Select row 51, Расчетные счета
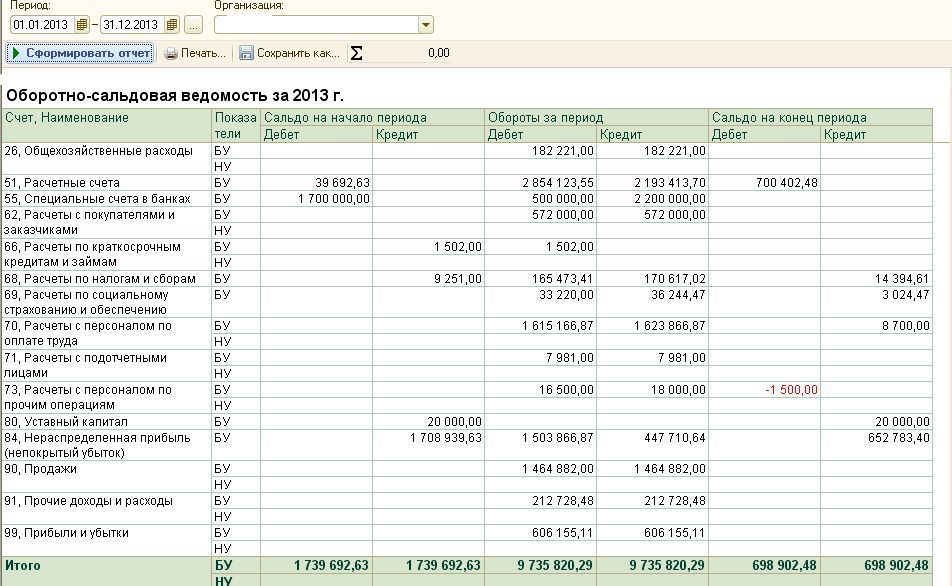This screenshot has width=952, height=586. click(62, 183)
